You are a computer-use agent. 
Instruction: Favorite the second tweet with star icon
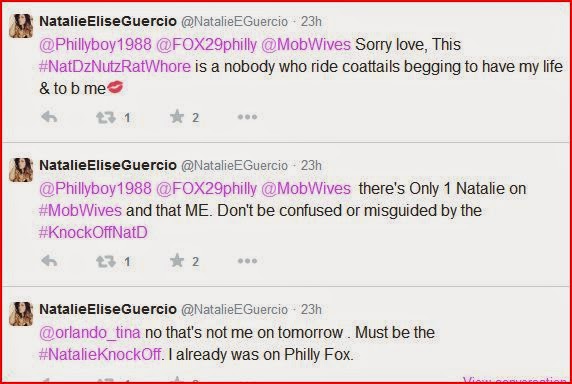[x=177, y=261]
